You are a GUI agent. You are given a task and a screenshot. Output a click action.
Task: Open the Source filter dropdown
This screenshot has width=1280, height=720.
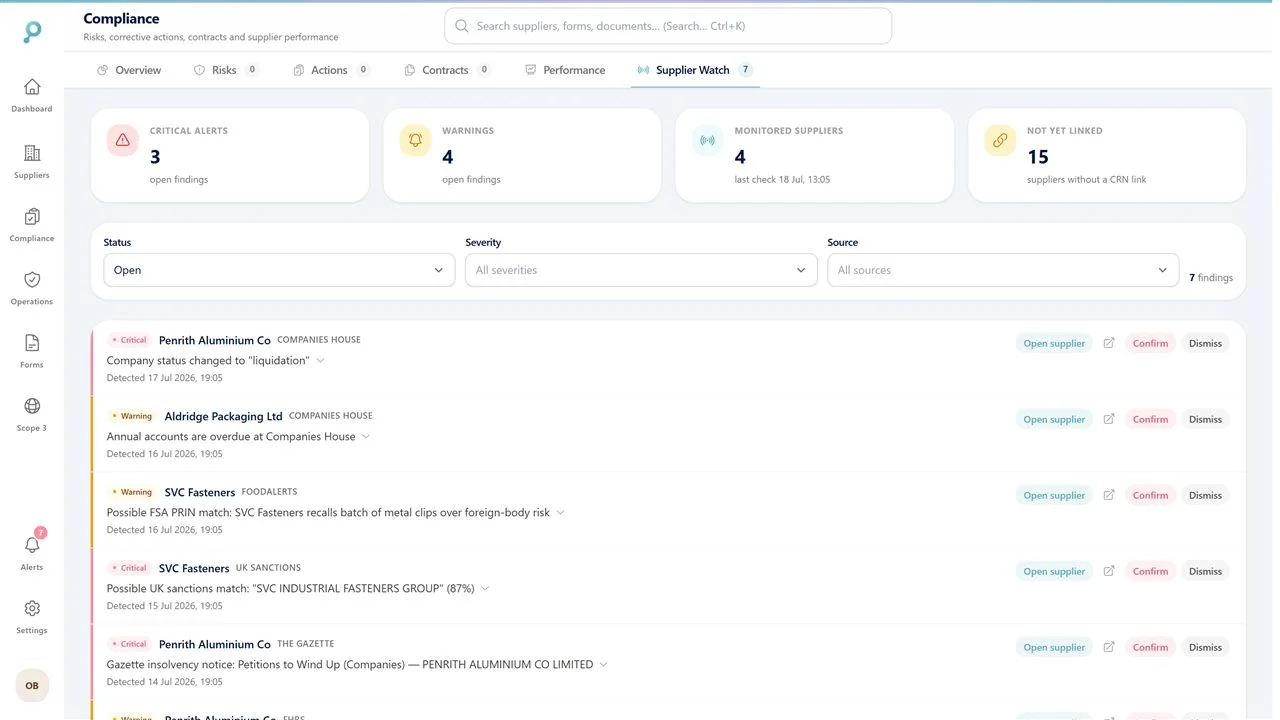(x=1003, y=270)
